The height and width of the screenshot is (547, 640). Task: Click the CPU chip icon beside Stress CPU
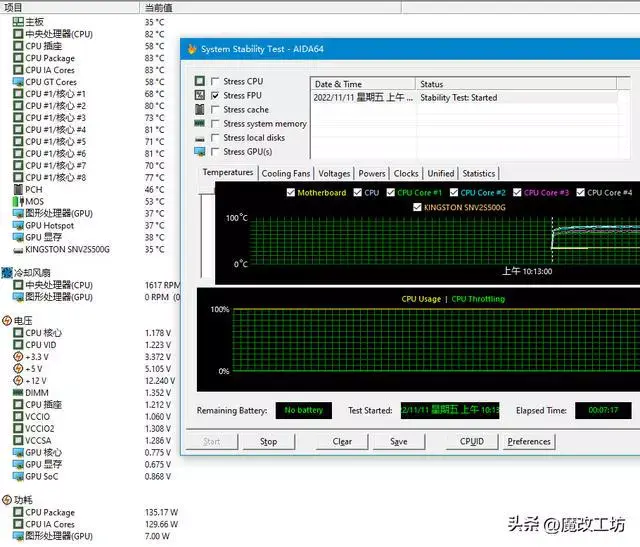click(200, 81)
